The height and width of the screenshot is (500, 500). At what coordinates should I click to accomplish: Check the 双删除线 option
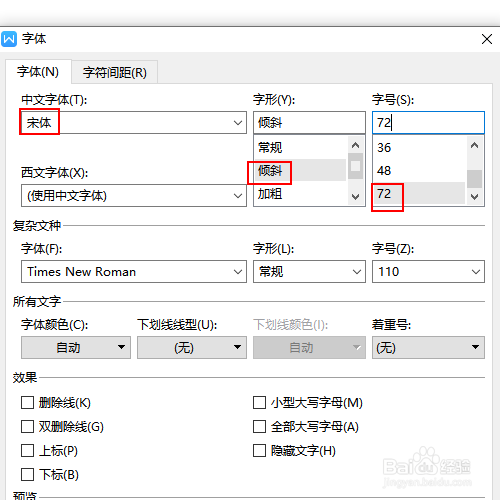click(x=27, y=426)
